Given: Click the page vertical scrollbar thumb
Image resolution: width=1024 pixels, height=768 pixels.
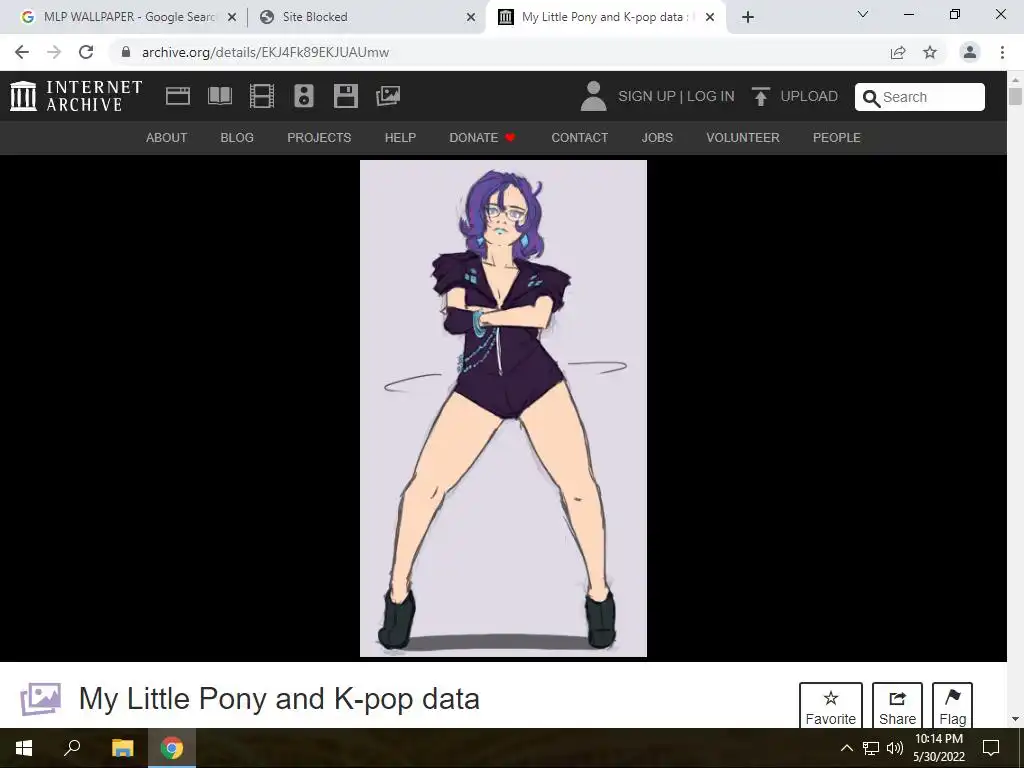Looking at the screenshot, I should pyautogui.click(x=1015, y=96).
